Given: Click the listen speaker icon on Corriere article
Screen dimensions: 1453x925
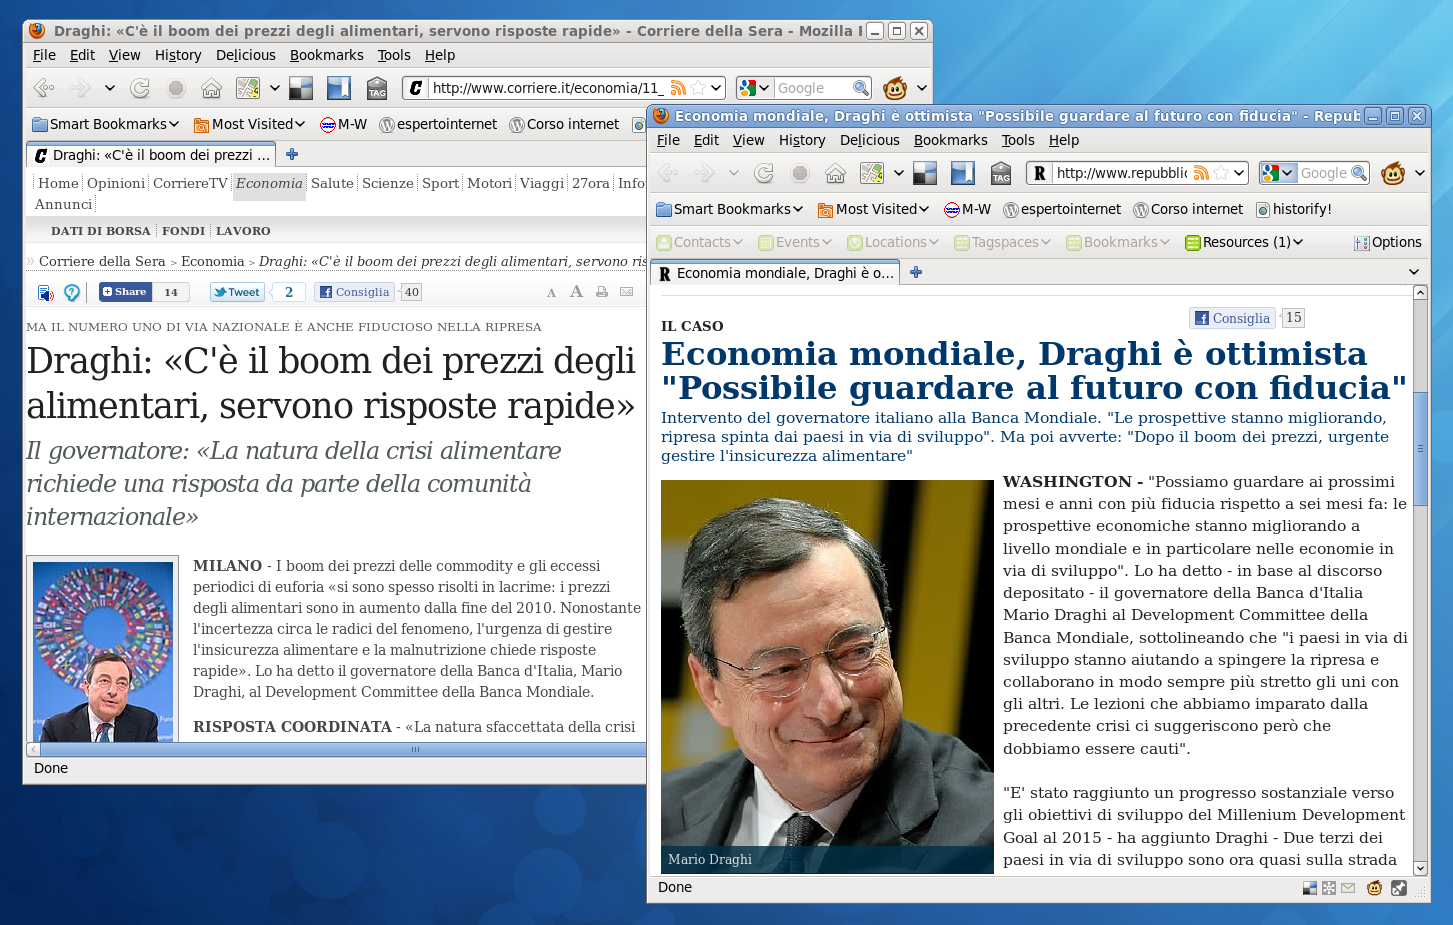Looking at the screenshot, I should click(x=45, y=293).
